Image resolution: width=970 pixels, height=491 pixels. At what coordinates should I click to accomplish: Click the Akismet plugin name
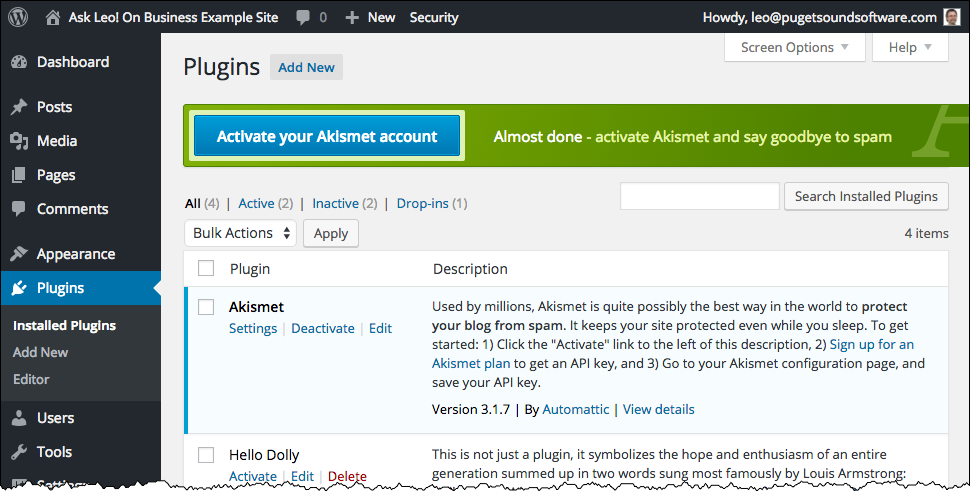256,307
